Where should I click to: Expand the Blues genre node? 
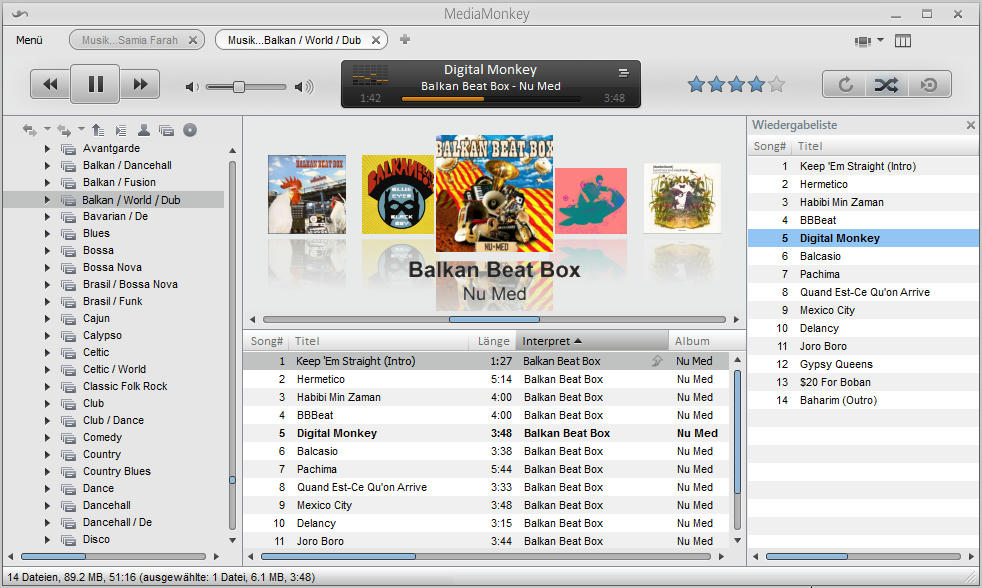click(47, 234)
